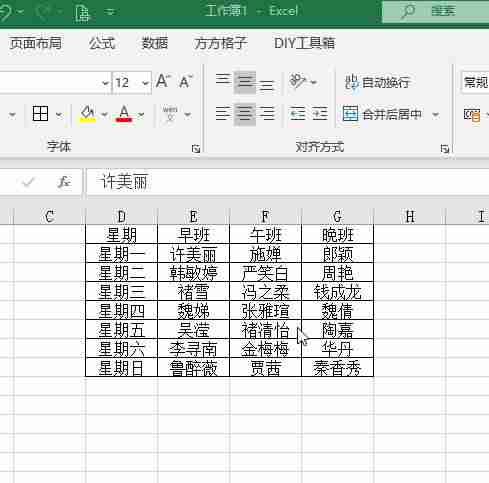Screen dimensions: 489x483
Task: Expand the borders dropdown arrow
Action: (x=59, y=115)
